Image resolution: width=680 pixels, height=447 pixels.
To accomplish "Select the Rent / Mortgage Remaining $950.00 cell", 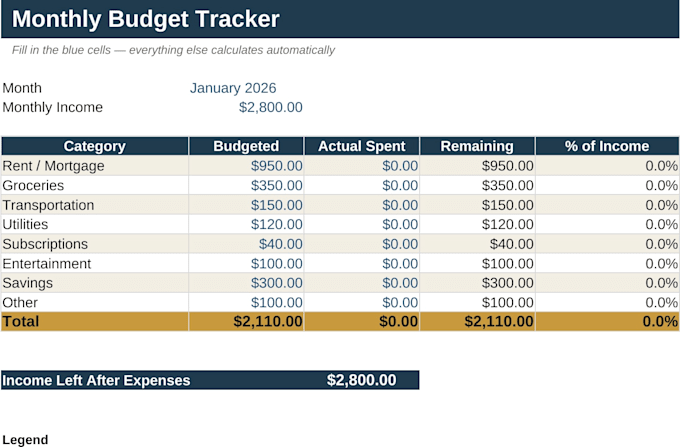I will coord(477,166).
